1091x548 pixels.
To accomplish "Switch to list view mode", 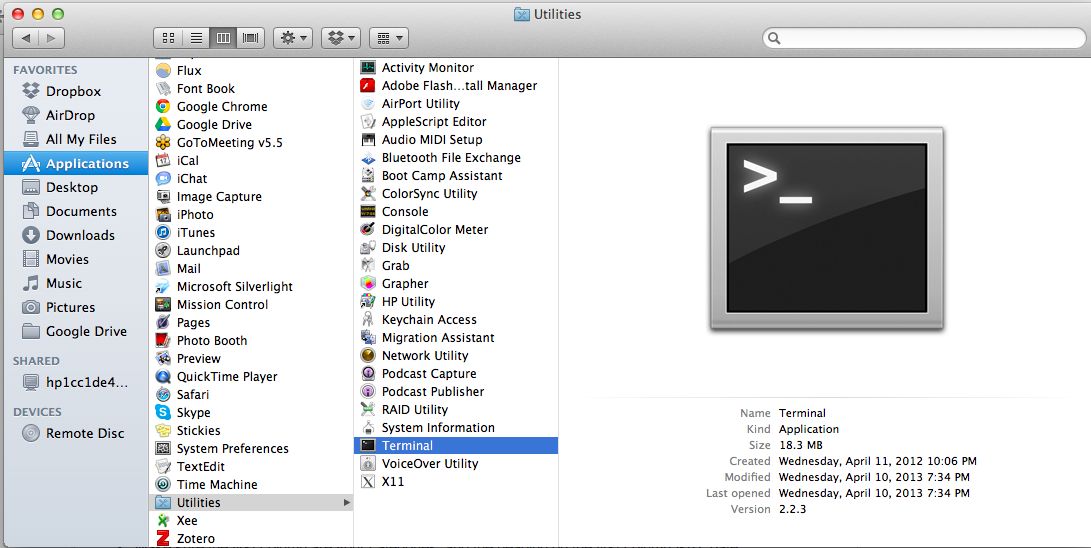I will pos(196,38).
